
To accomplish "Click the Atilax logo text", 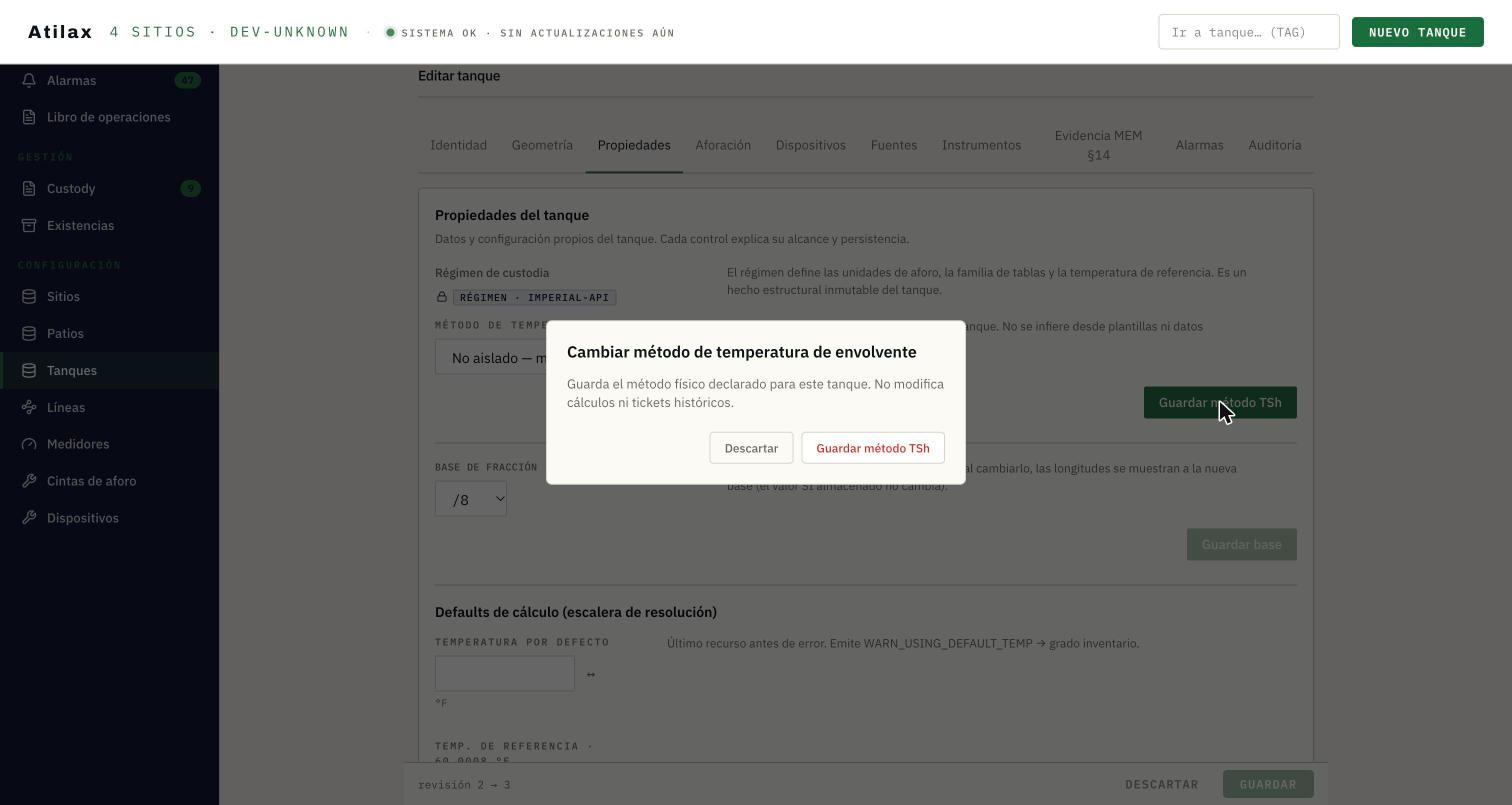I will (60, 32).
